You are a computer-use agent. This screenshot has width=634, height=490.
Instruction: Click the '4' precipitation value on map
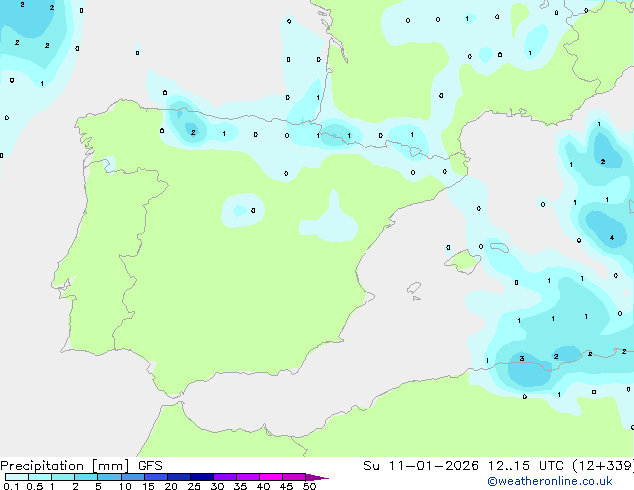(x=612, y=237)
